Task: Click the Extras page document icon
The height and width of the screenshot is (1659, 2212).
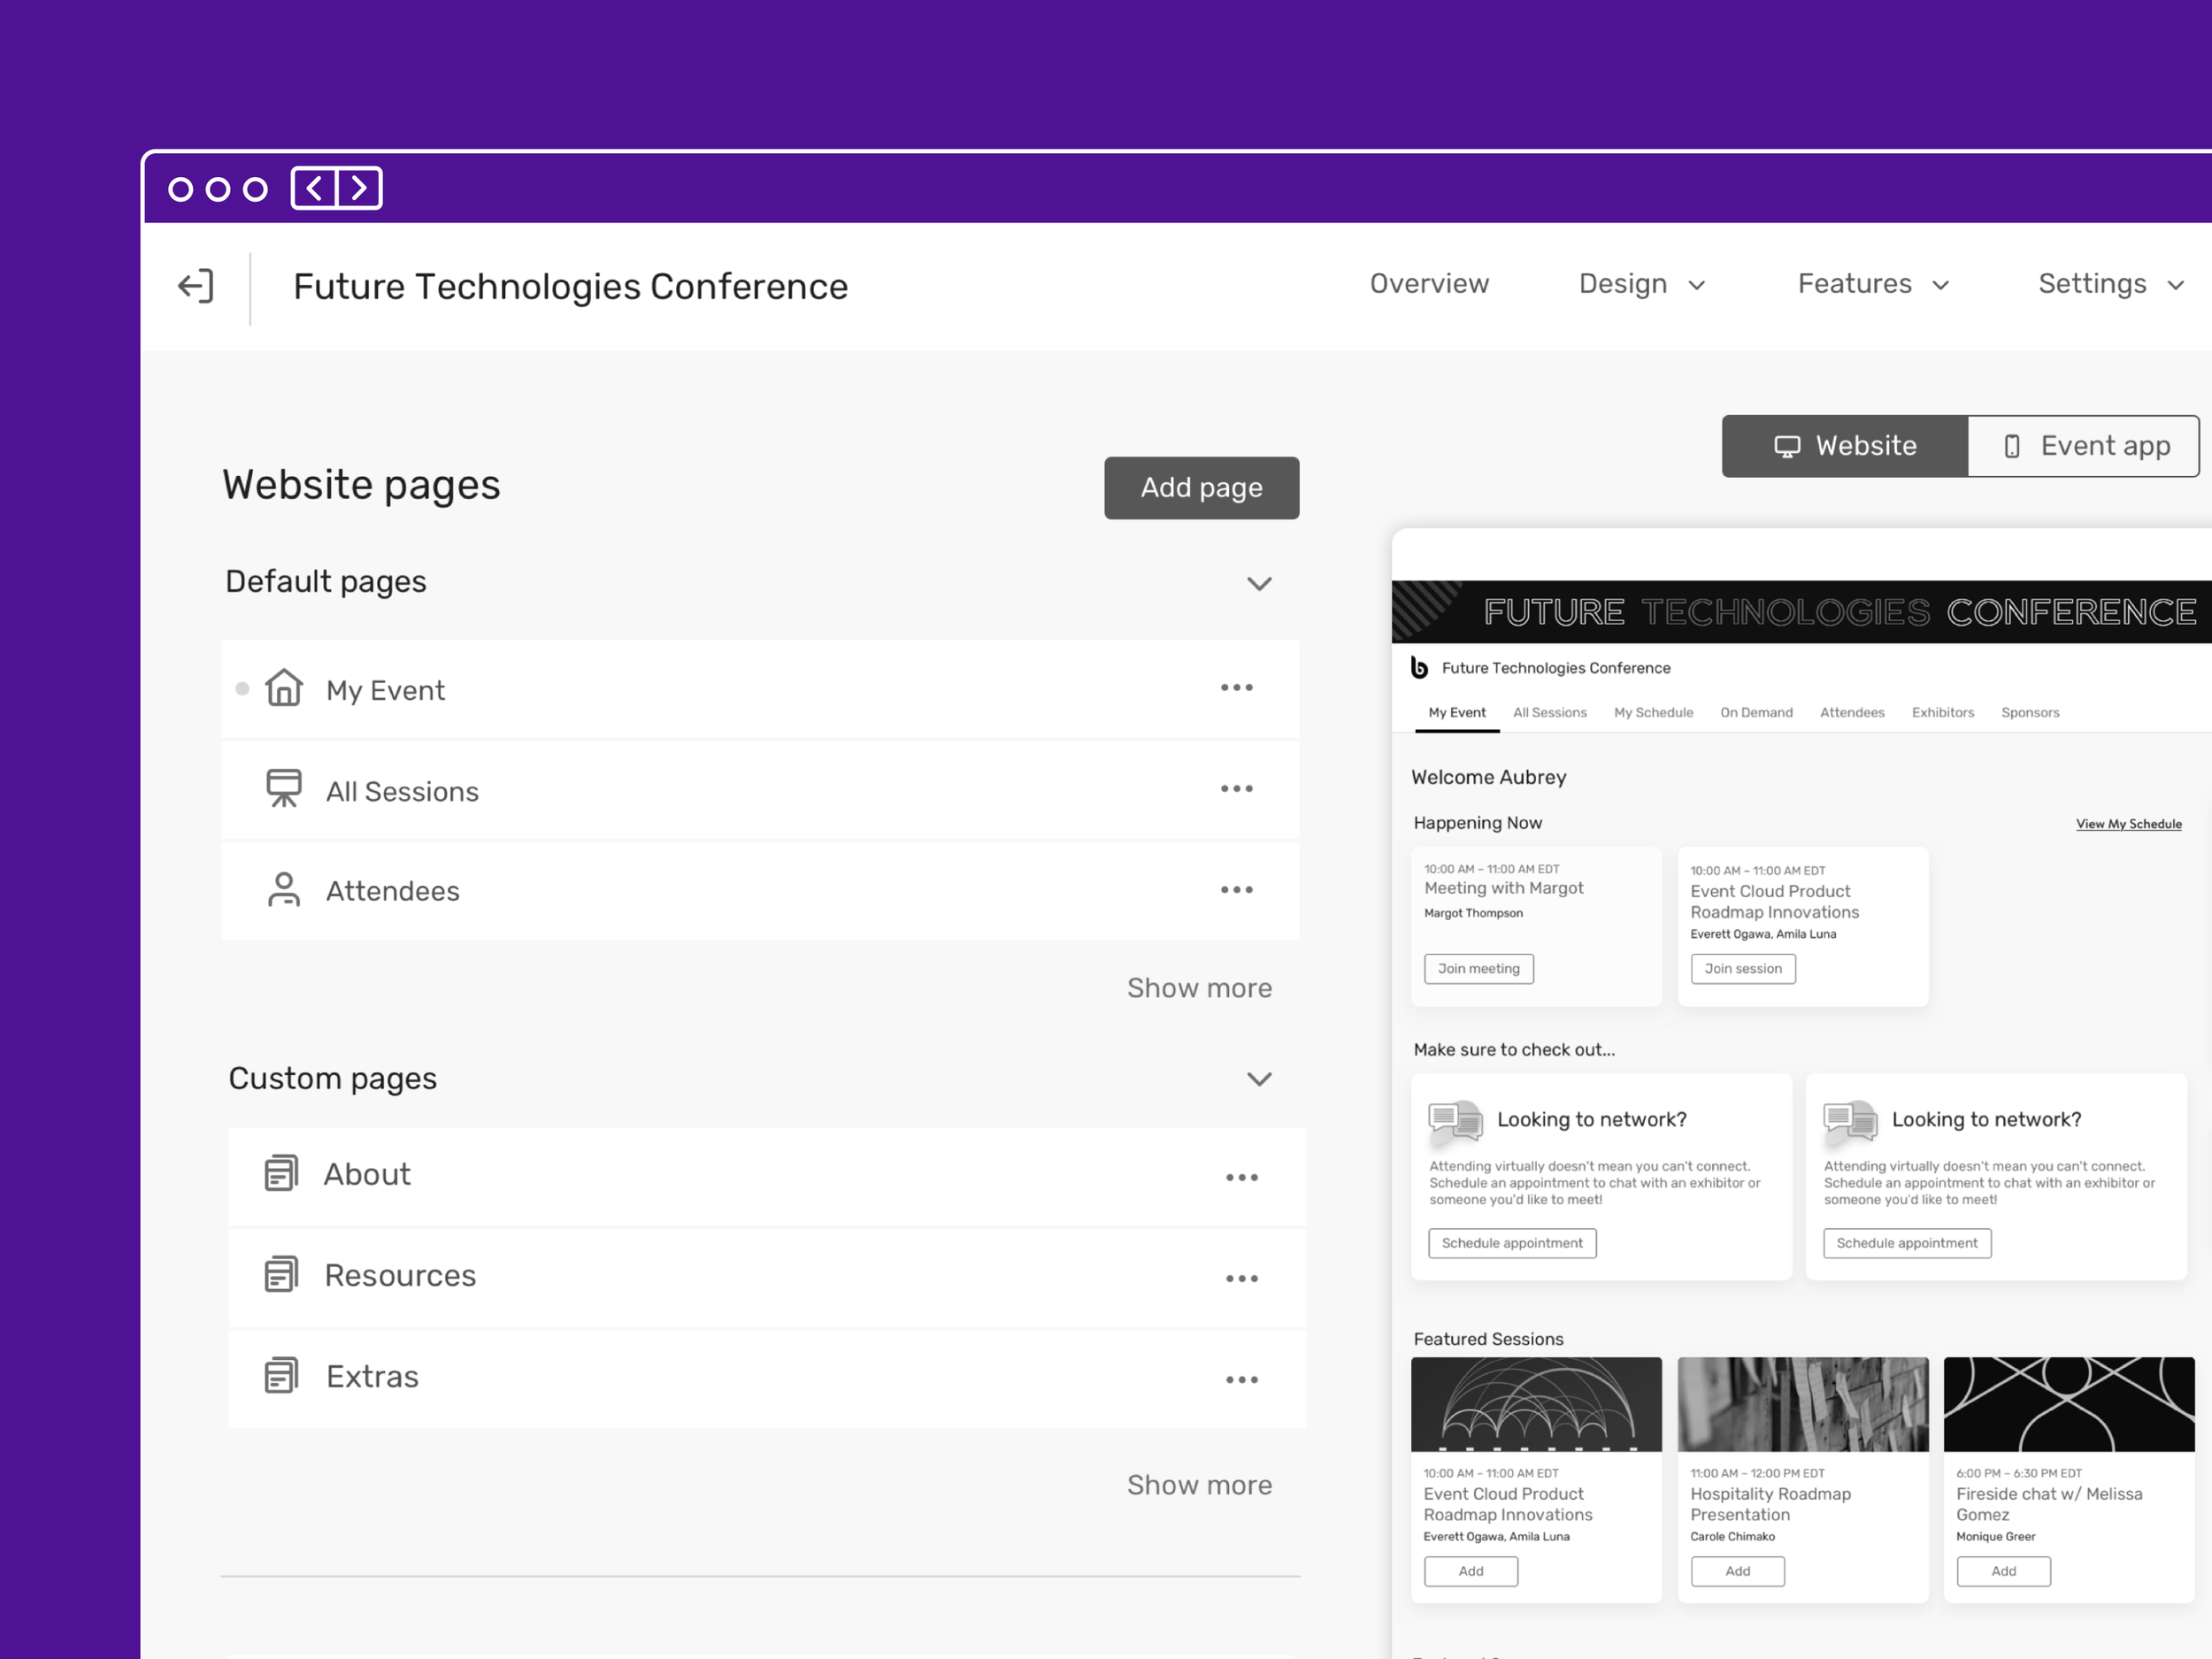Action: (281, 1376)
